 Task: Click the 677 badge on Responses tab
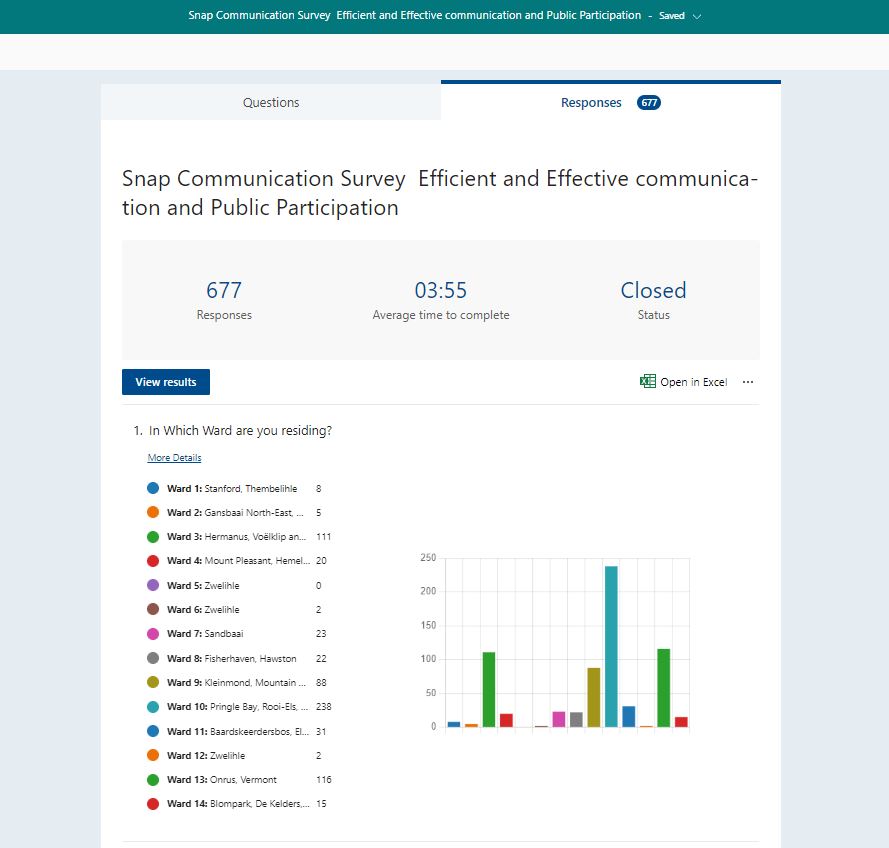pos(649,102)
